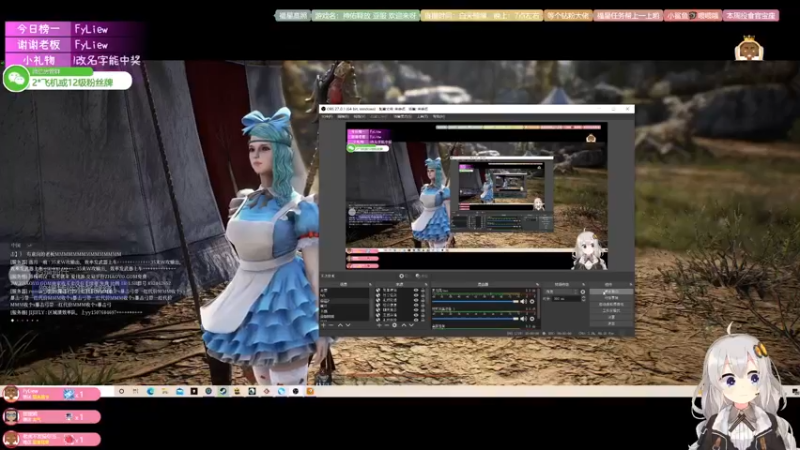Click the second mixer channel's blue volume slider

(x=475, y=319)
